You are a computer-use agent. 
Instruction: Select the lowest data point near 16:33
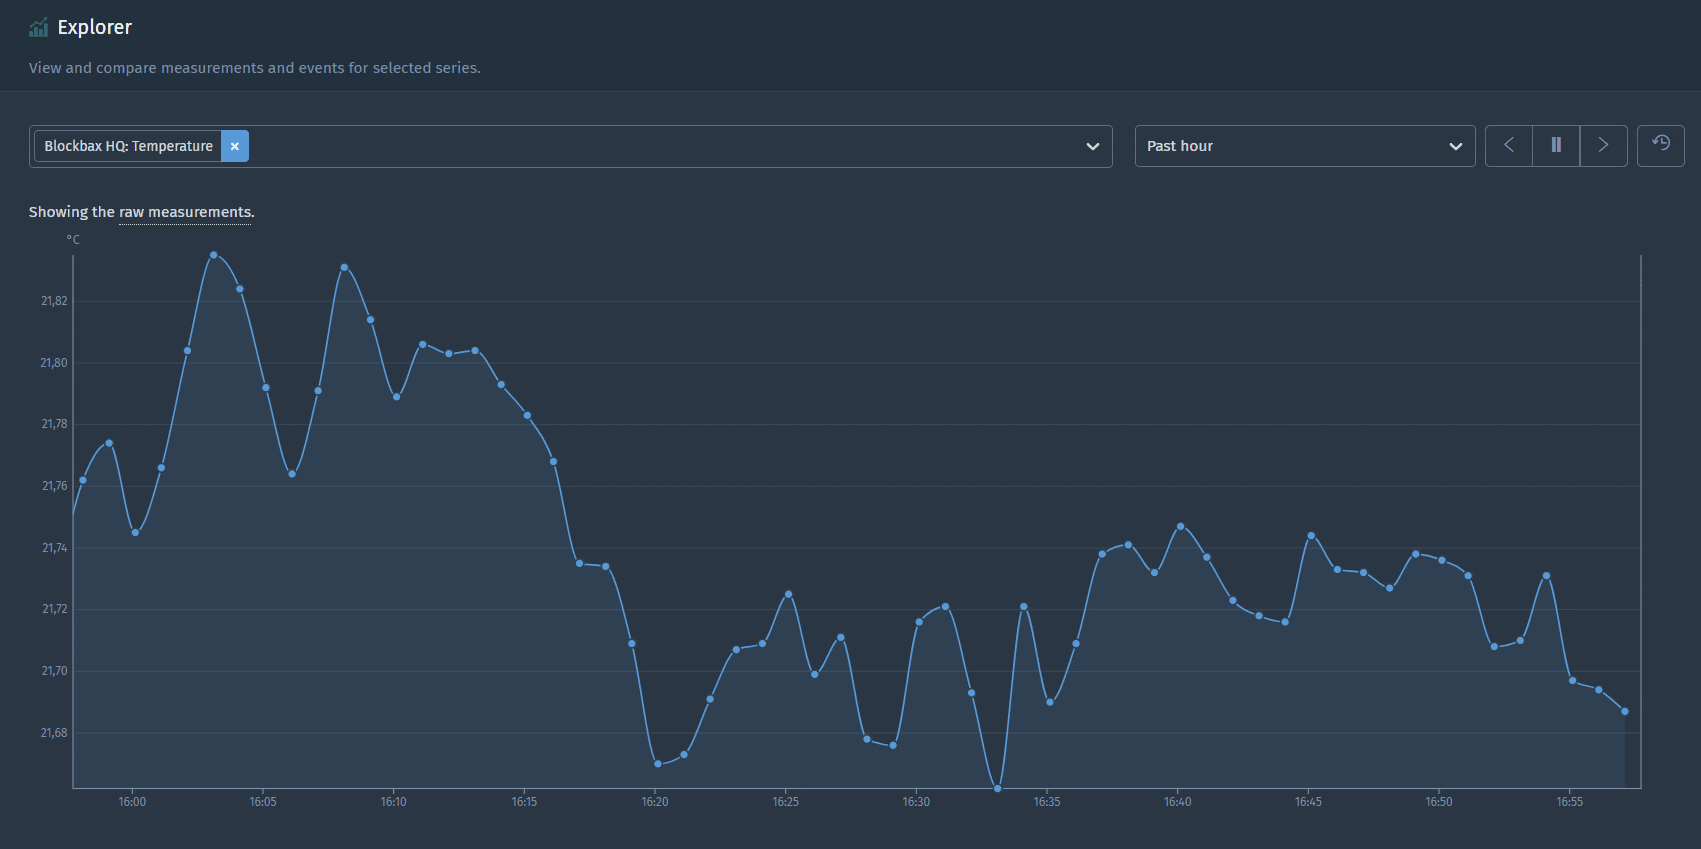(998, 789)
